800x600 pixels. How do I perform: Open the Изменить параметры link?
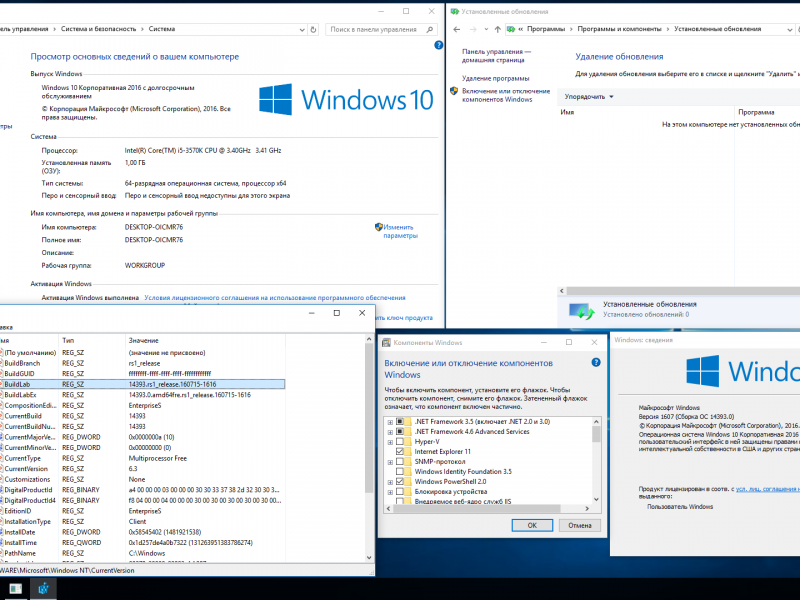pyautogui.click(x=400, y=231)
